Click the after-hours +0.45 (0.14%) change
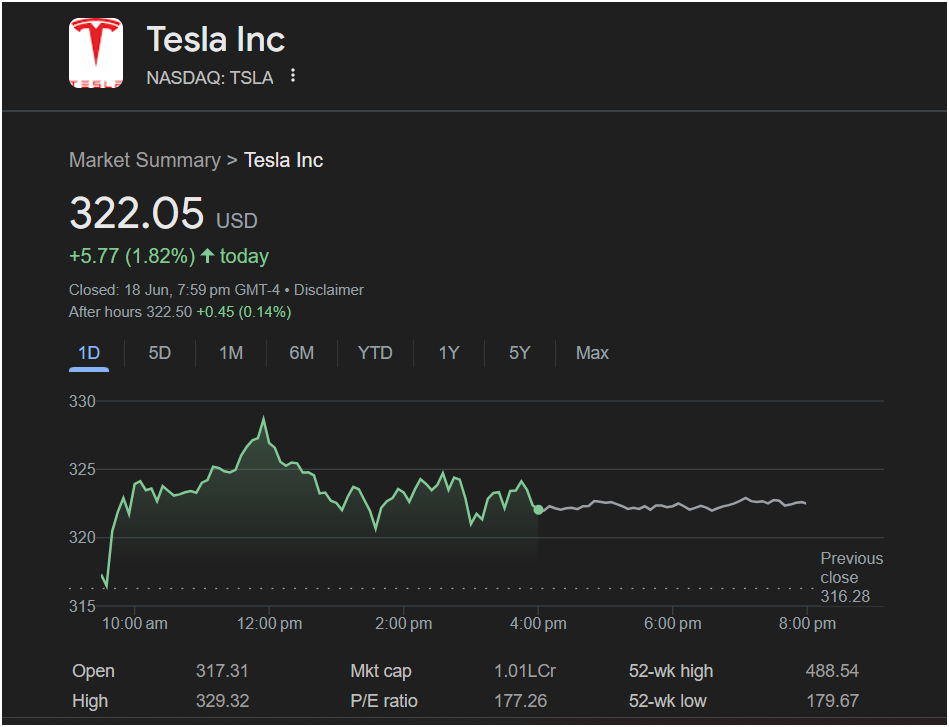Viewport: 949px width, 727px height. coord(244,312)
